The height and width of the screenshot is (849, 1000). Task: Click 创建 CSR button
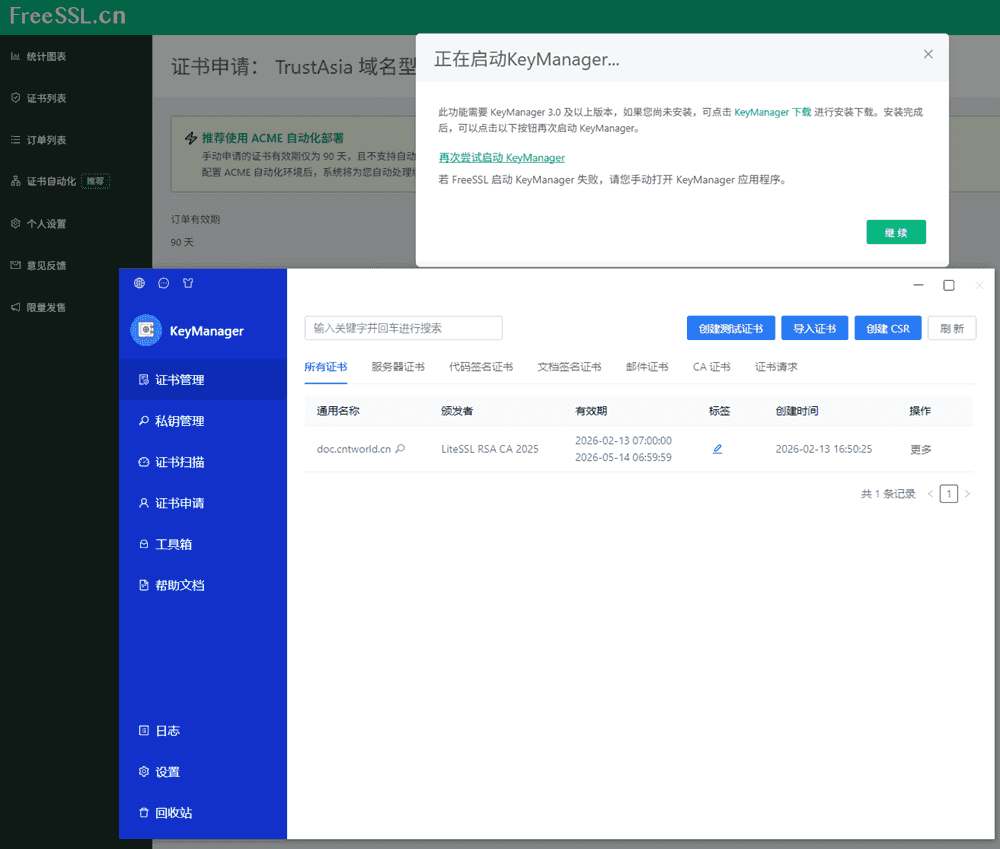point(887,328)
